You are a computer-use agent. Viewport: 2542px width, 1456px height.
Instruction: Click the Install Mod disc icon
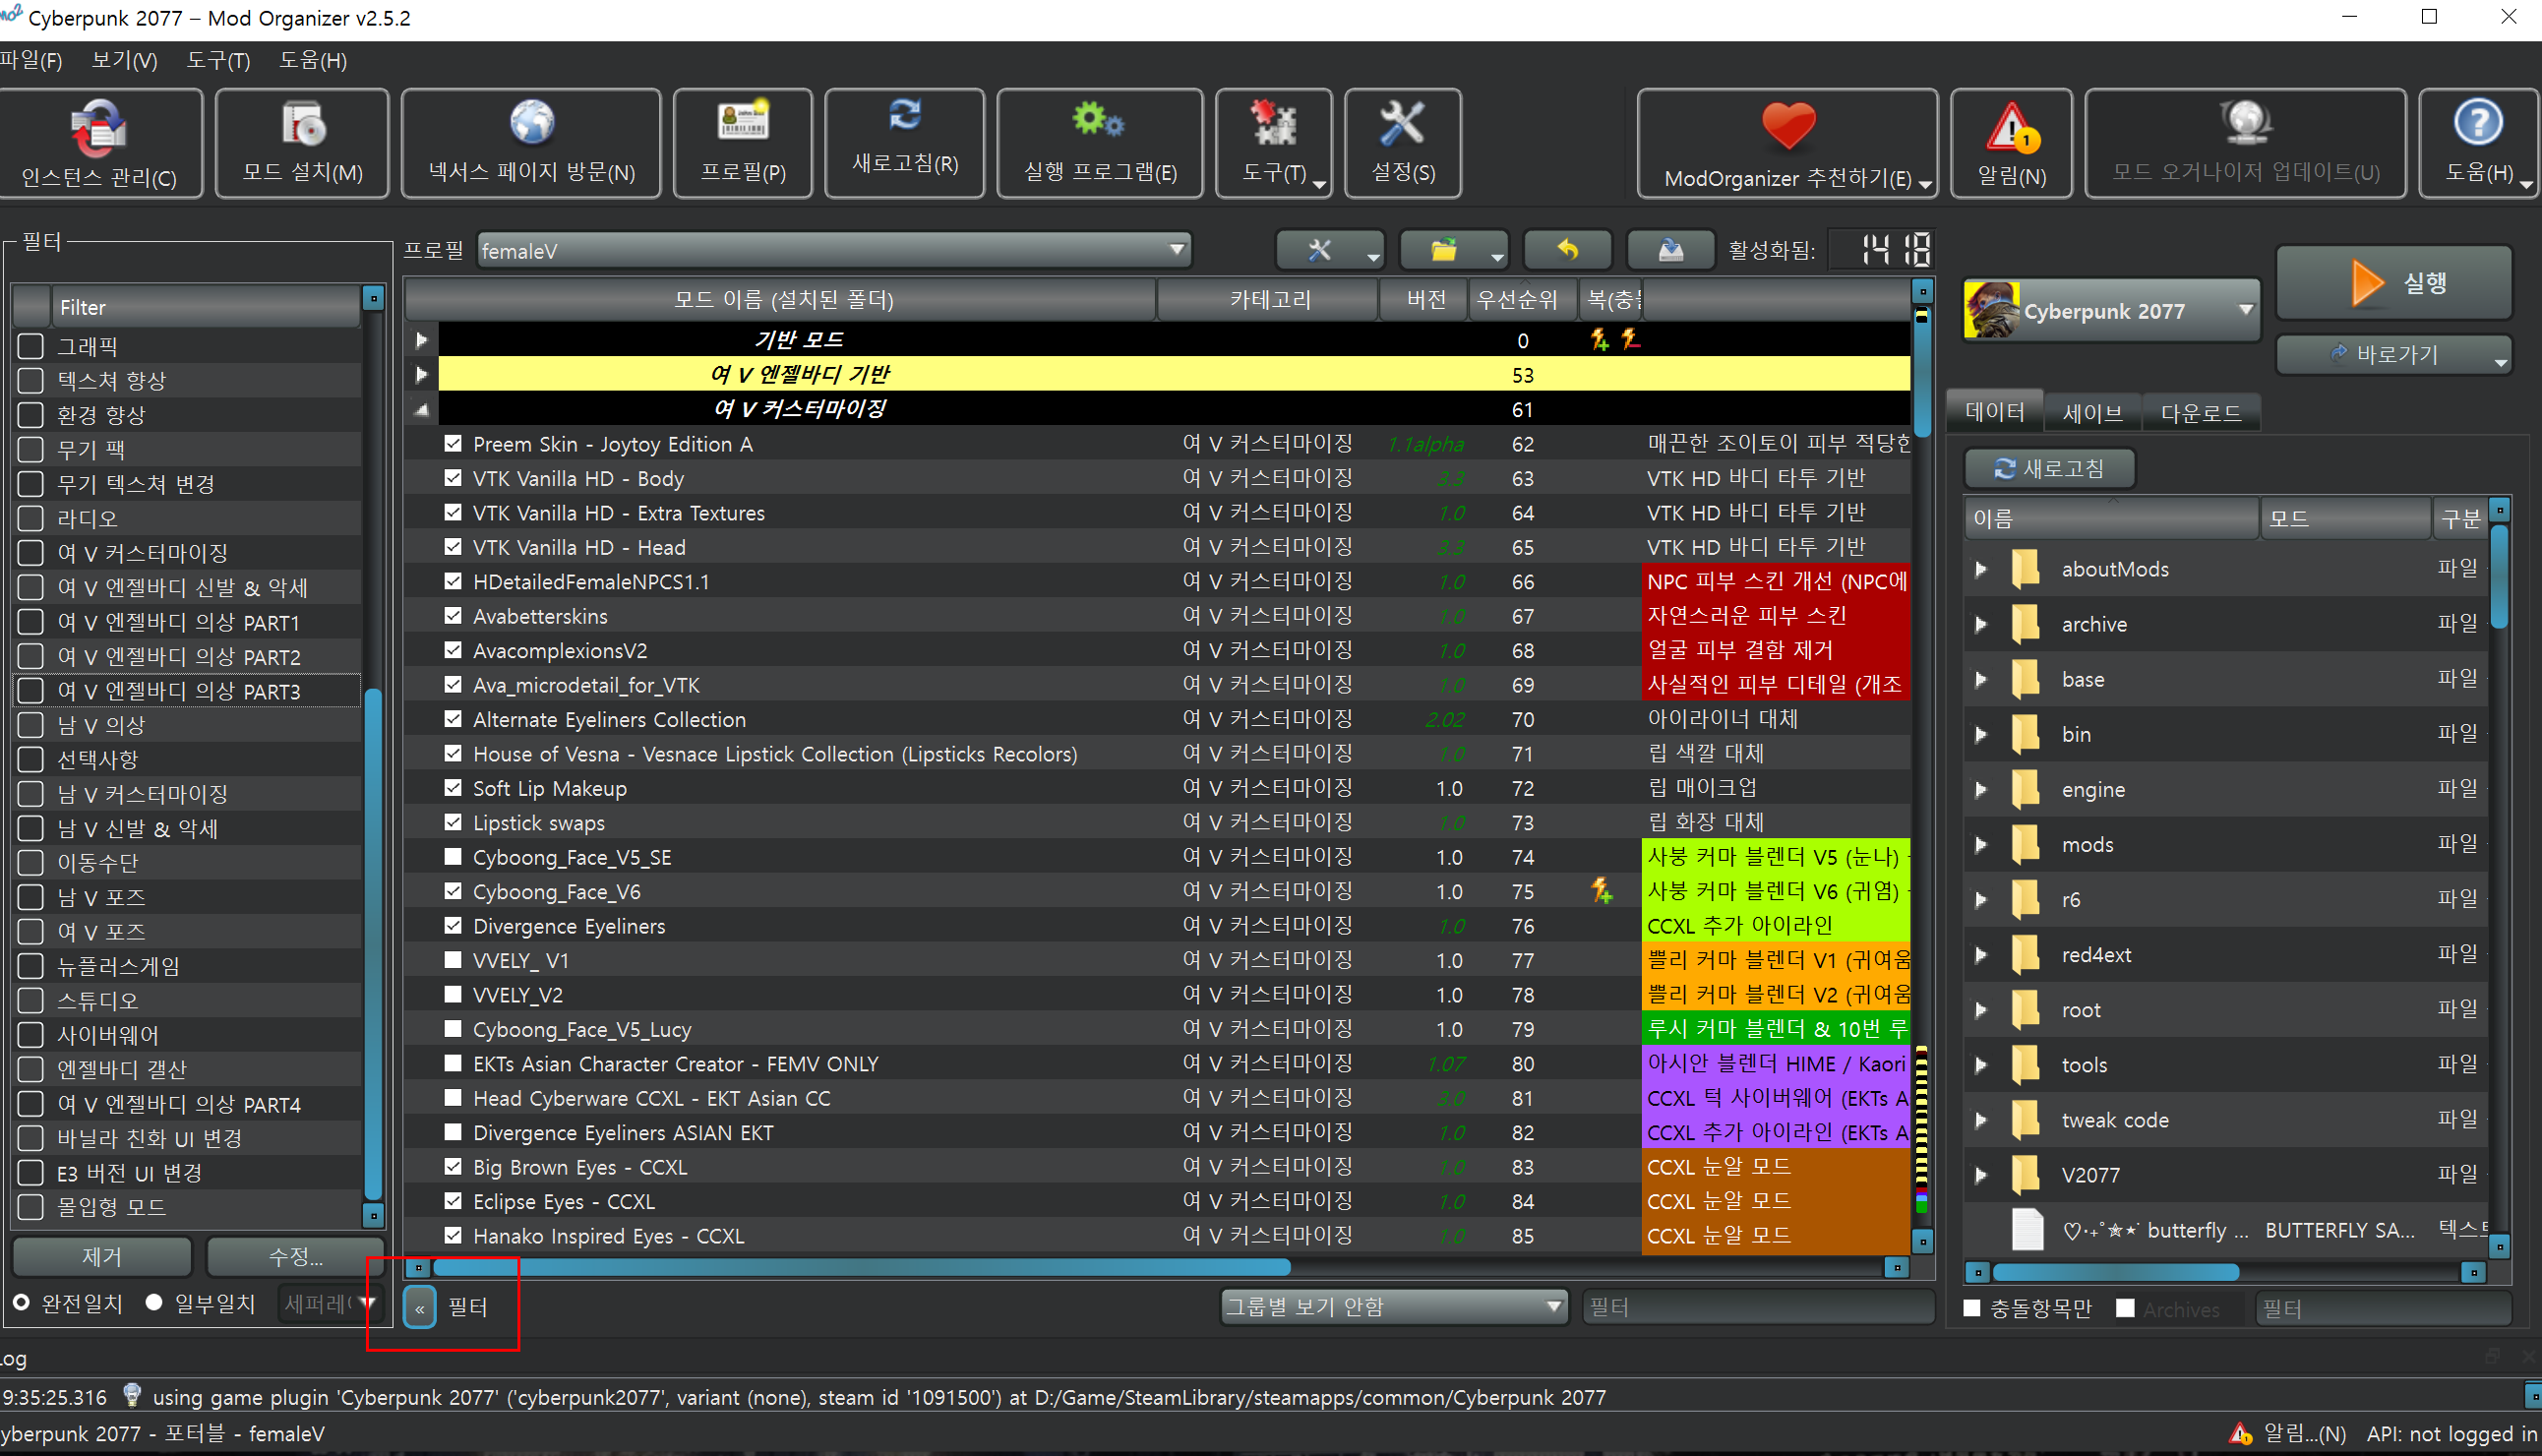click(303, 126)
